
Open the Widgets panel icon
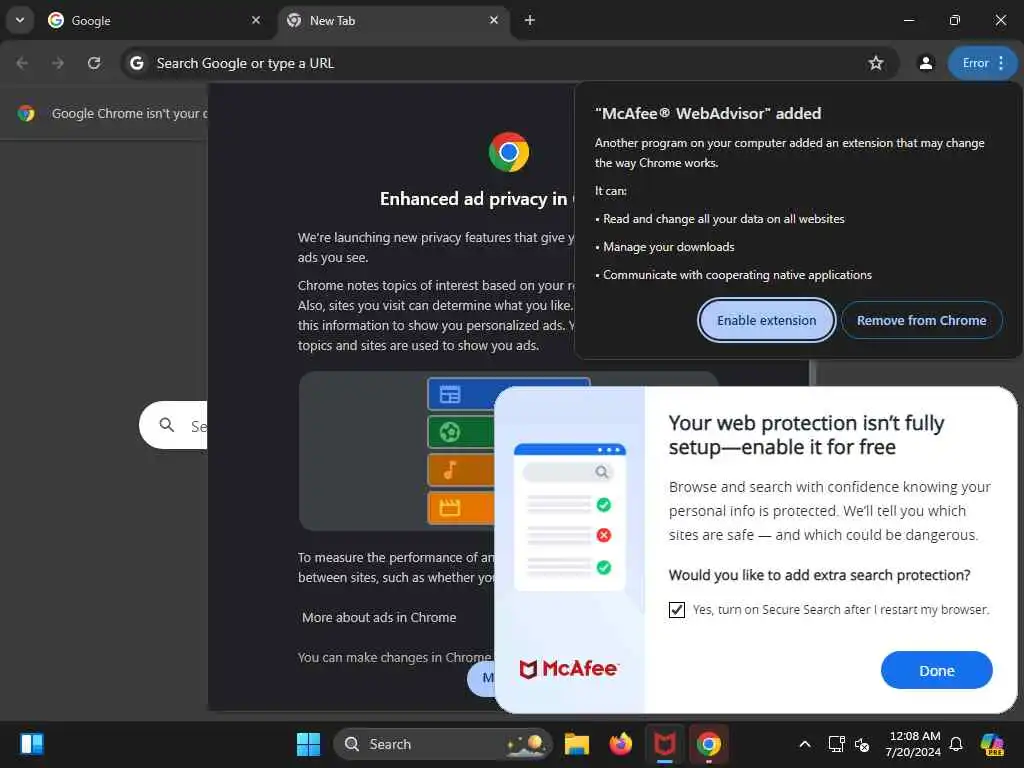(x=31, y=744)
